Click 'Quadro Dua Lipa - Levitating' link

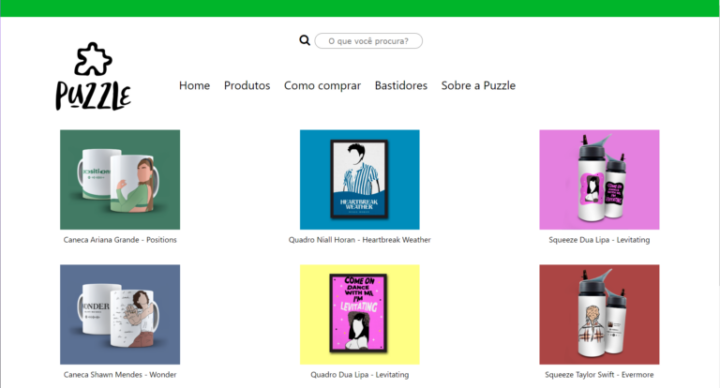coord(360,375)
